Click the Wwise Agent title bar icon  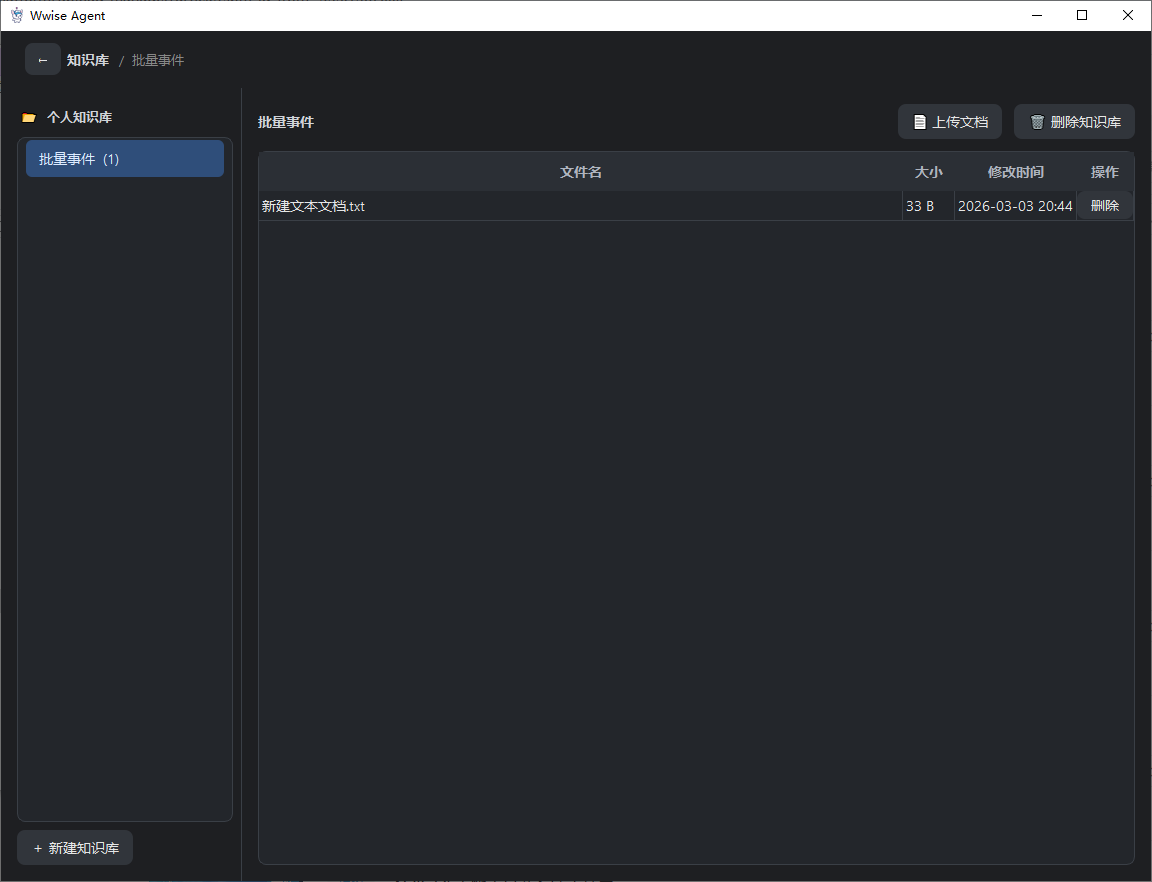pos(16,15)
